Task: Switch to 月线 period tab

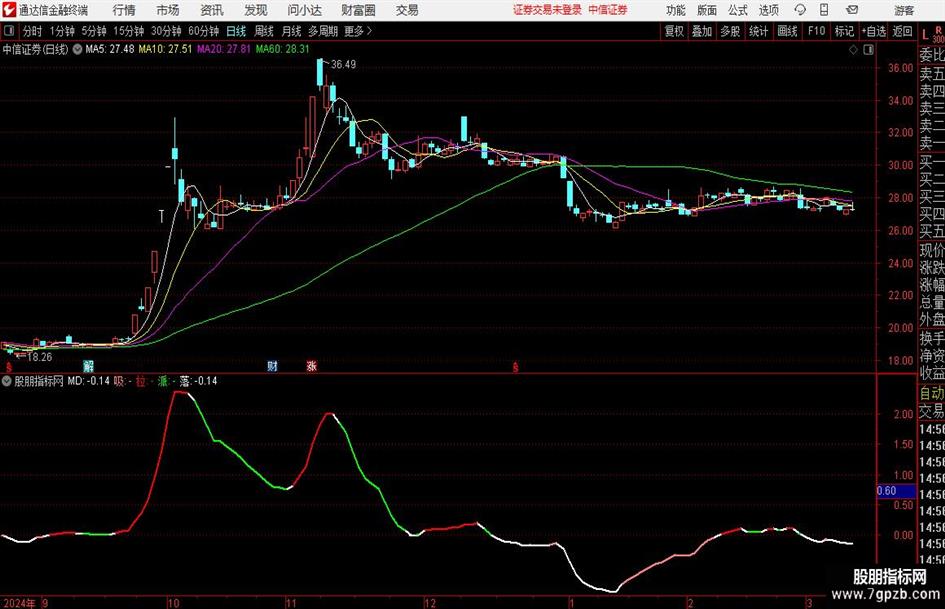Action: [291, 31]
